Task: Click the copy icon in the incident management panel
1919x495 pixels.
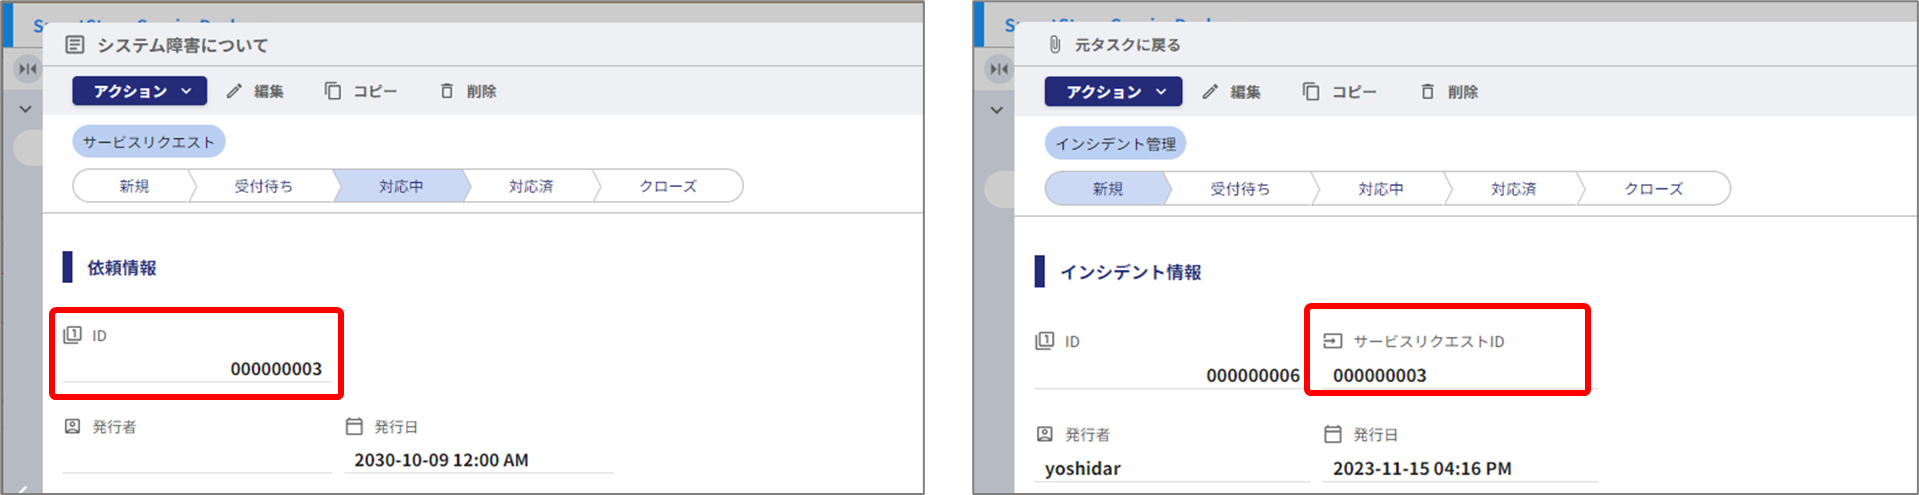Action: point(1311,92)
